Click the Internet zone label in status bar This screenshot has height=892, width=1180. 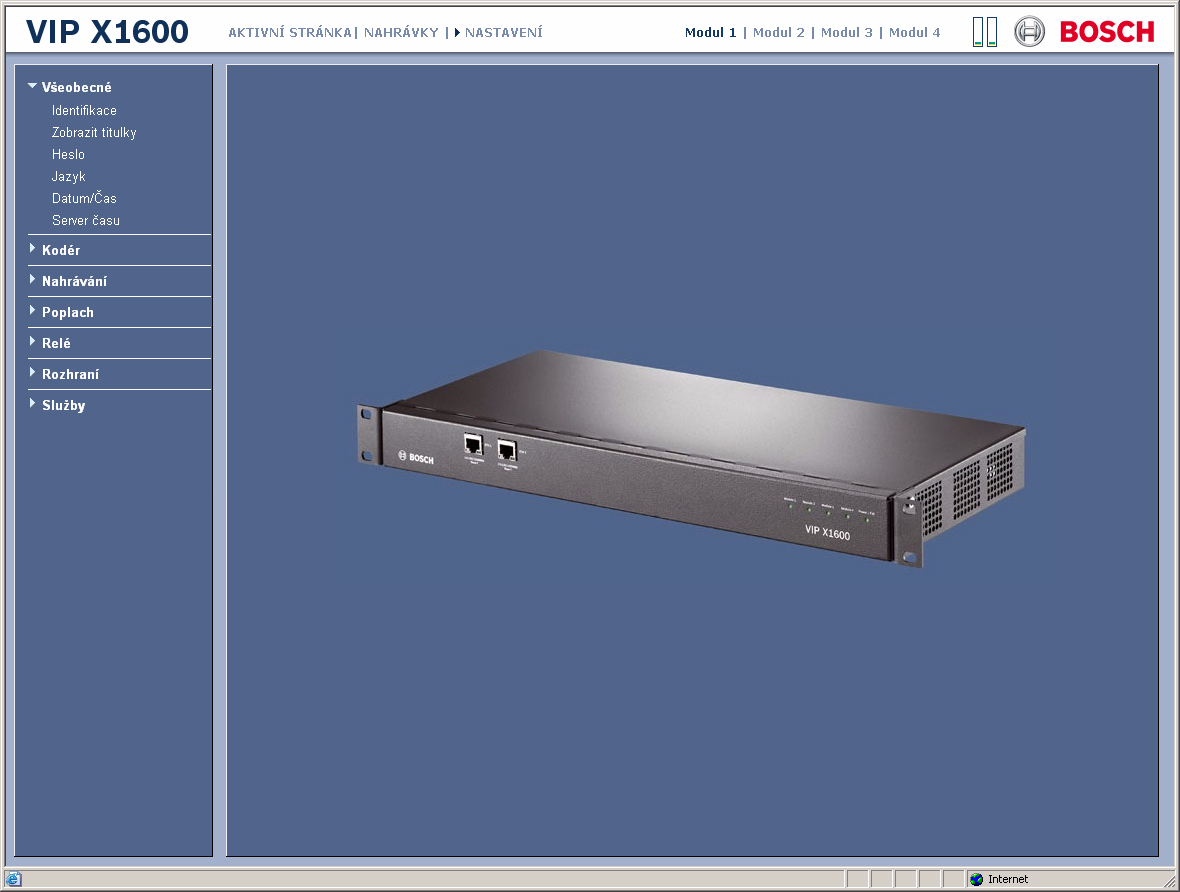point(1008,879)
